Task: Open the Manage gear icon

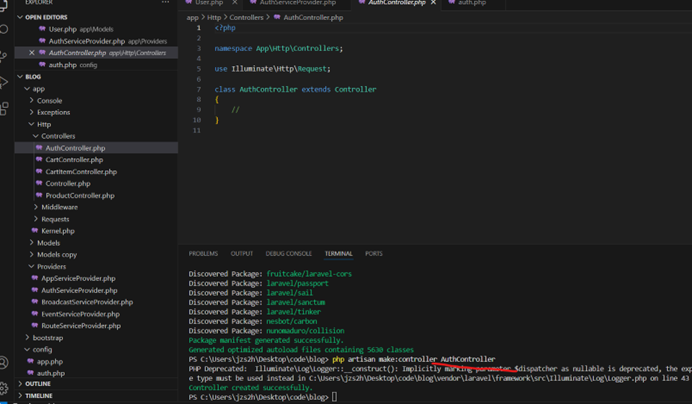Action: point(4,389)
